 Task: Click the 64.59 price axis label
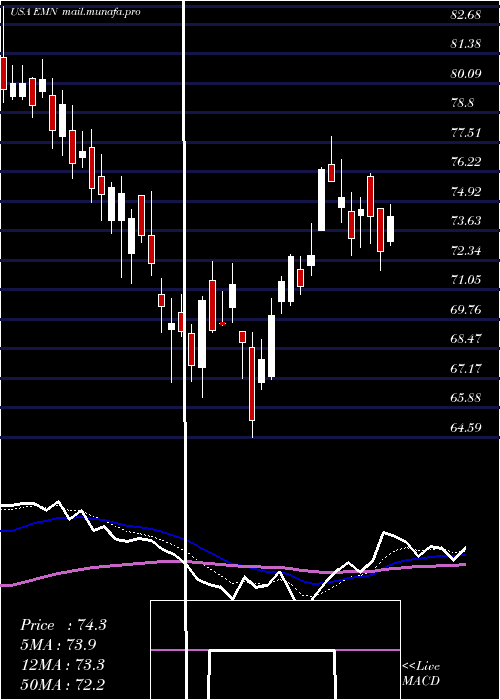(x=466, y=428)
